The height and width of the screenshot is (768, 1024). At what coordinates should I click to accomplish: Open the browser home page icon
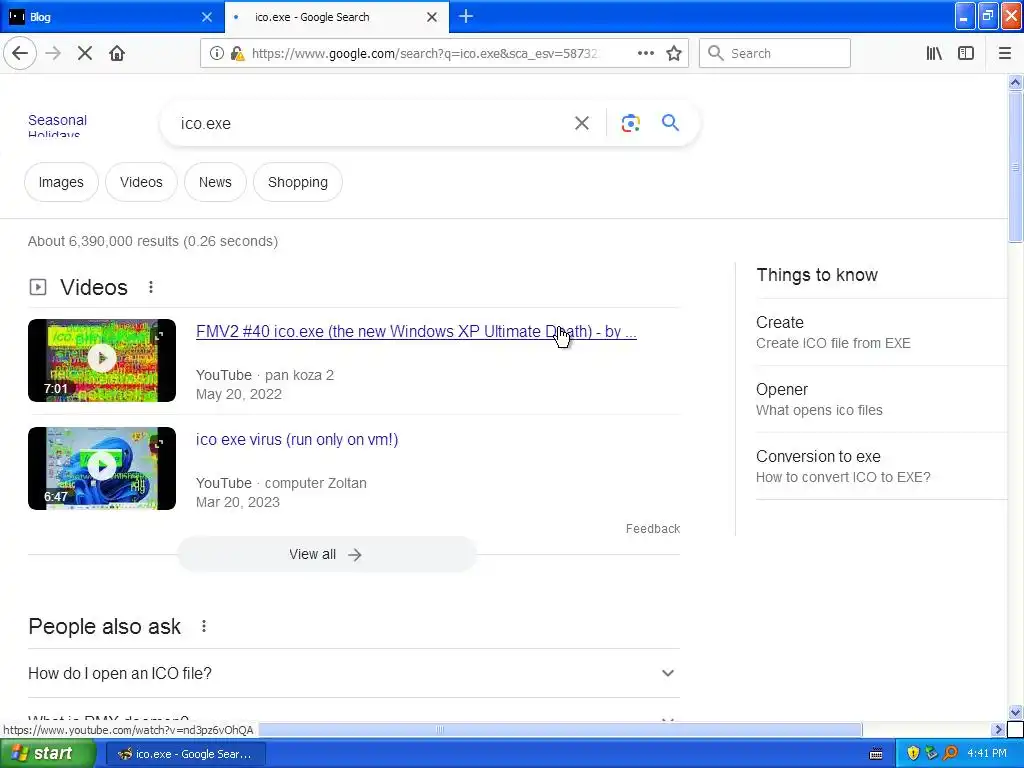pos(117,53)
